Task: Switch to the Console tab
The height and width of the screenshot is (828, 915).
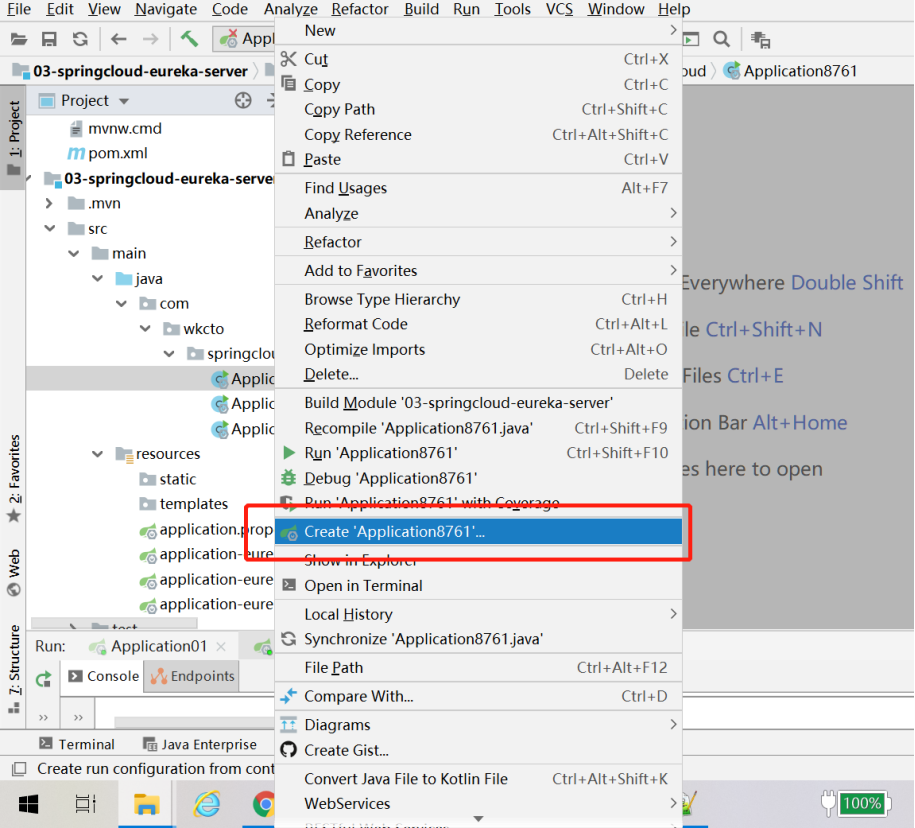Action: pos(103,676)
